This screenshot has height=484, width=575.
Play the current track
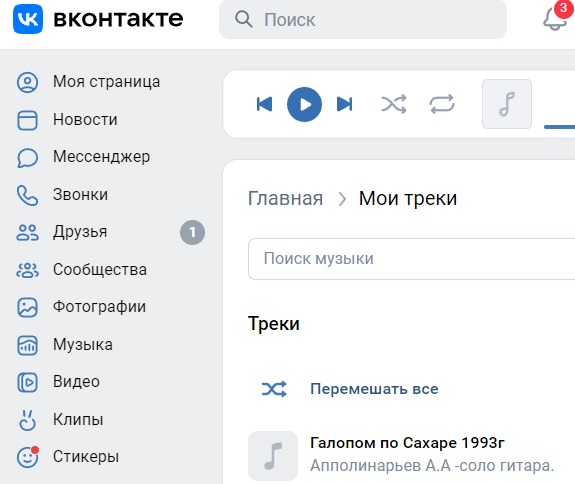click(x=304, y=104)
